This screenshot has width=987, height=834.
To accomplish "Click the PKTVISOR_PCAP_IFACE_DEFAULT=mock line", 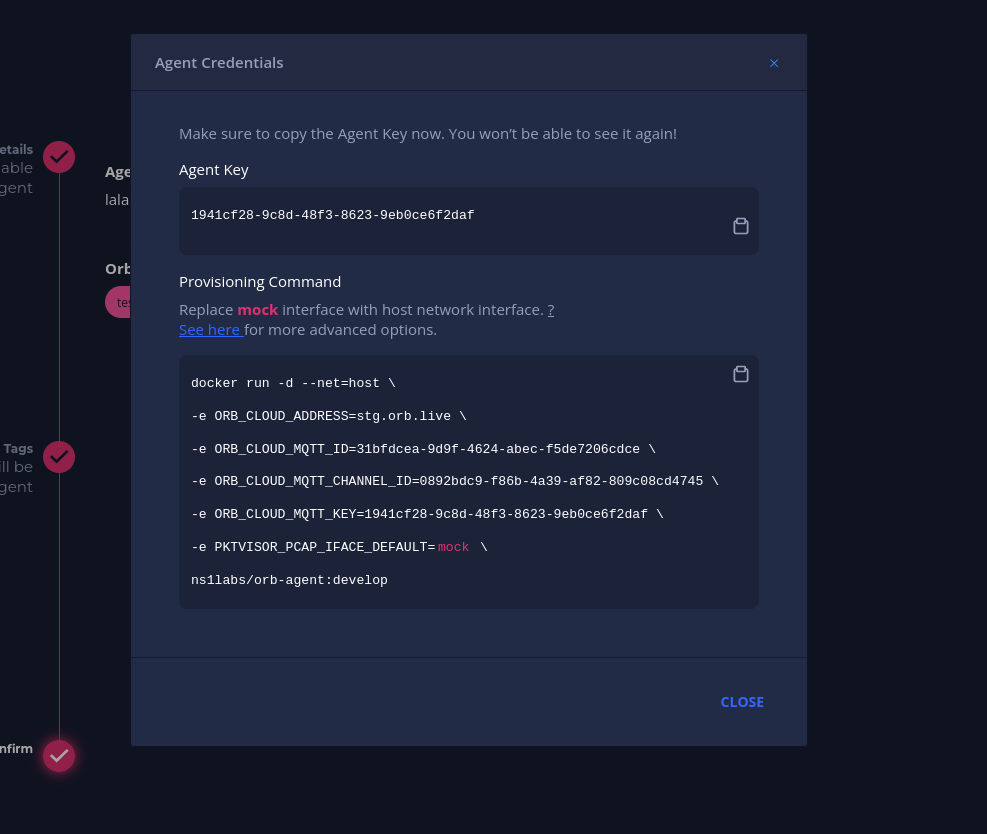I will (x=339, y=547).
